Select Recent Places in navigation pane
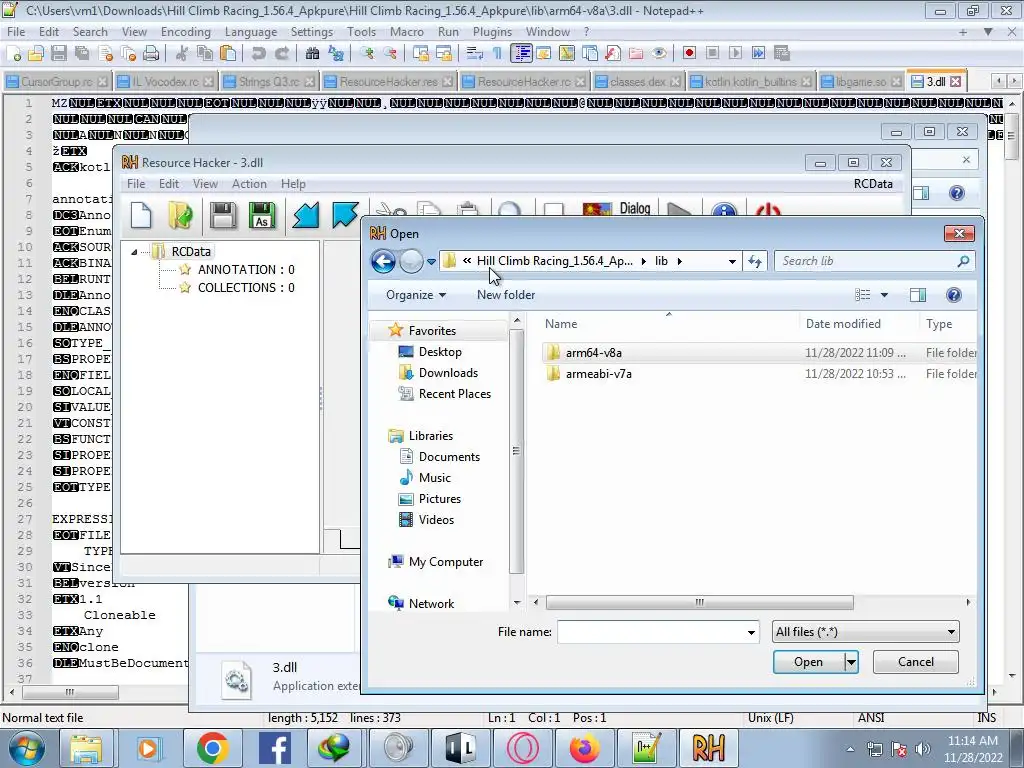Viewport: 1024px width, 768px height. click(x=455, y=394)
